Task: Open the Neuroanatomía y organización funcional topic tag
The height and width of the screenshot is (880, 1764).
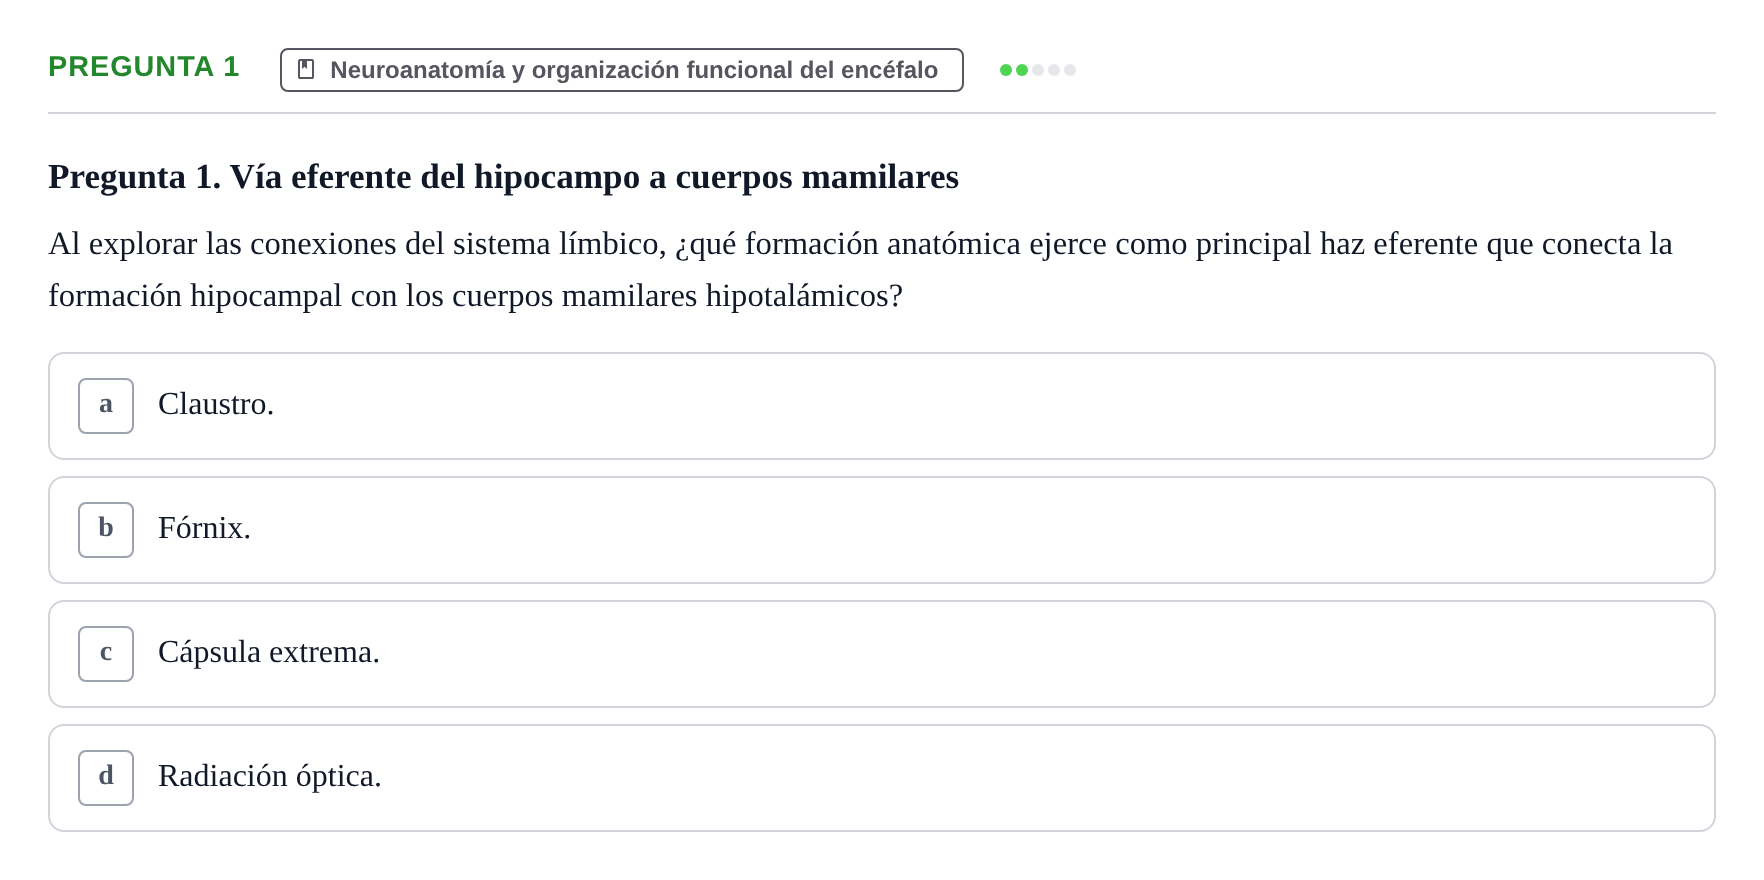Action: [x=622, y=70]
